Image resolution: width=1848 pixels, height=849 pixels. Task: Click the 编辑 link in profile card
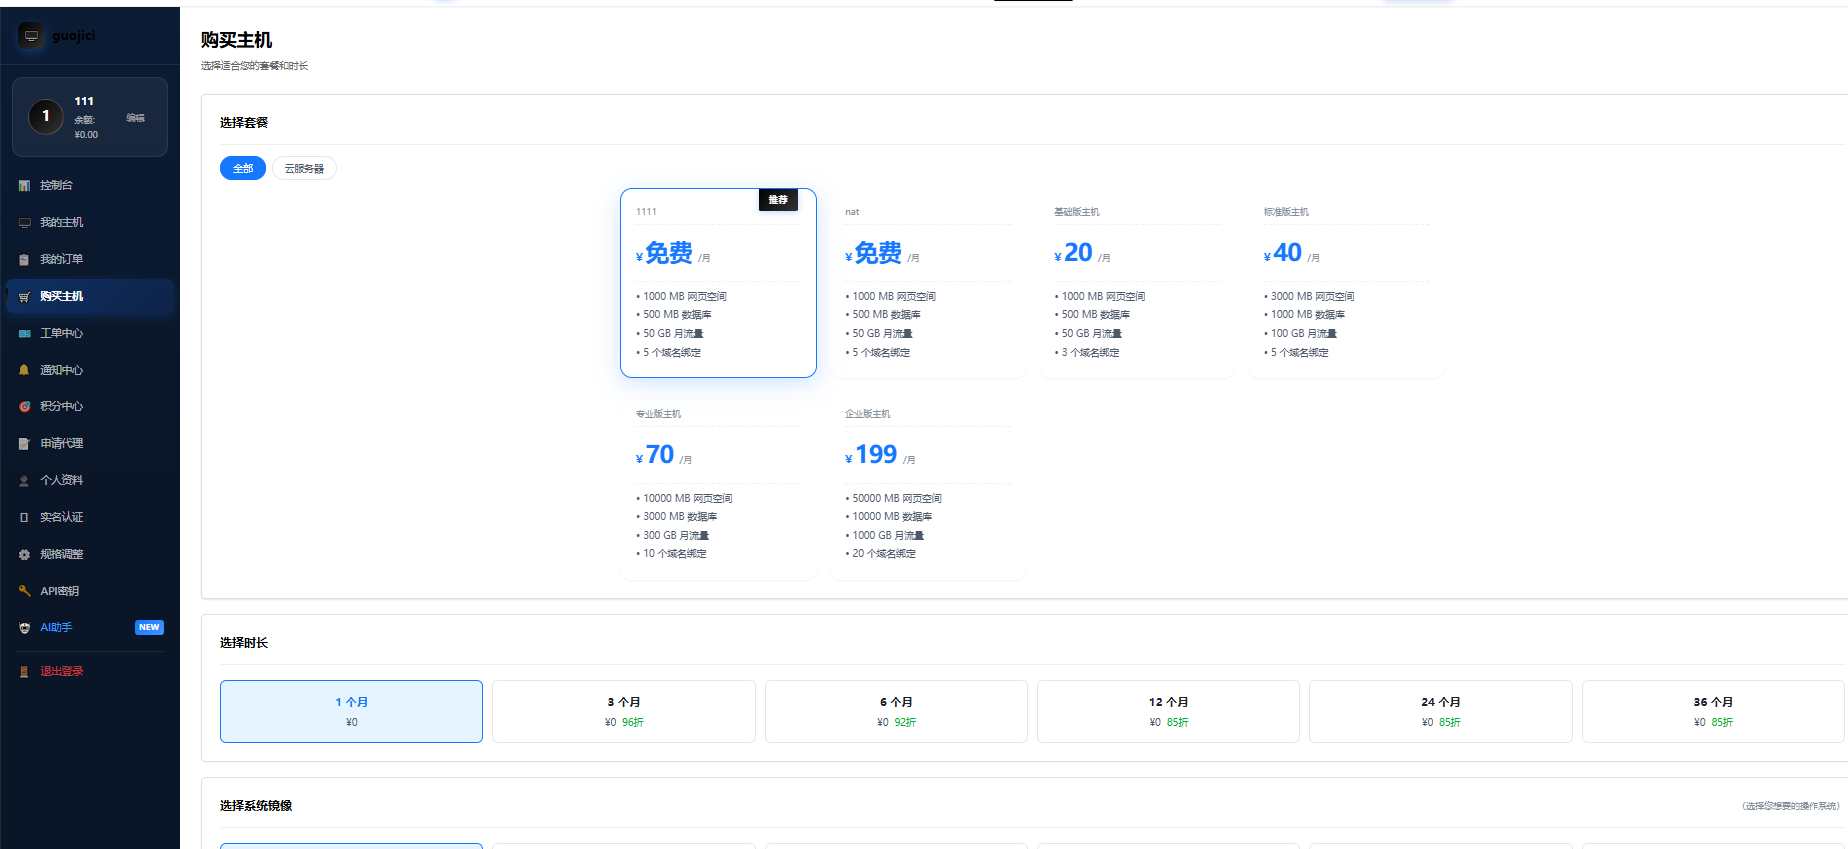[136, 118]
